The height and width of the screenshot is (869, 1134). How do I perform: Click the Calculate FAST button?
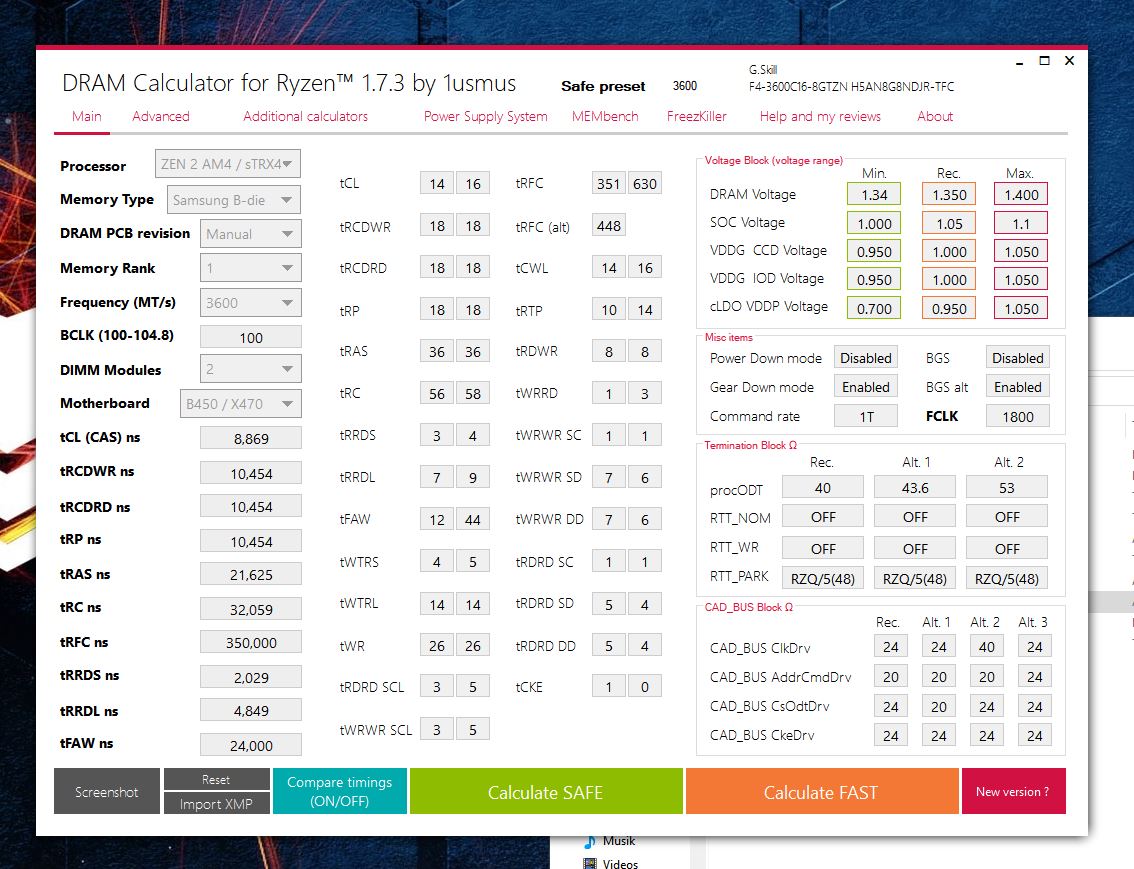822,792
